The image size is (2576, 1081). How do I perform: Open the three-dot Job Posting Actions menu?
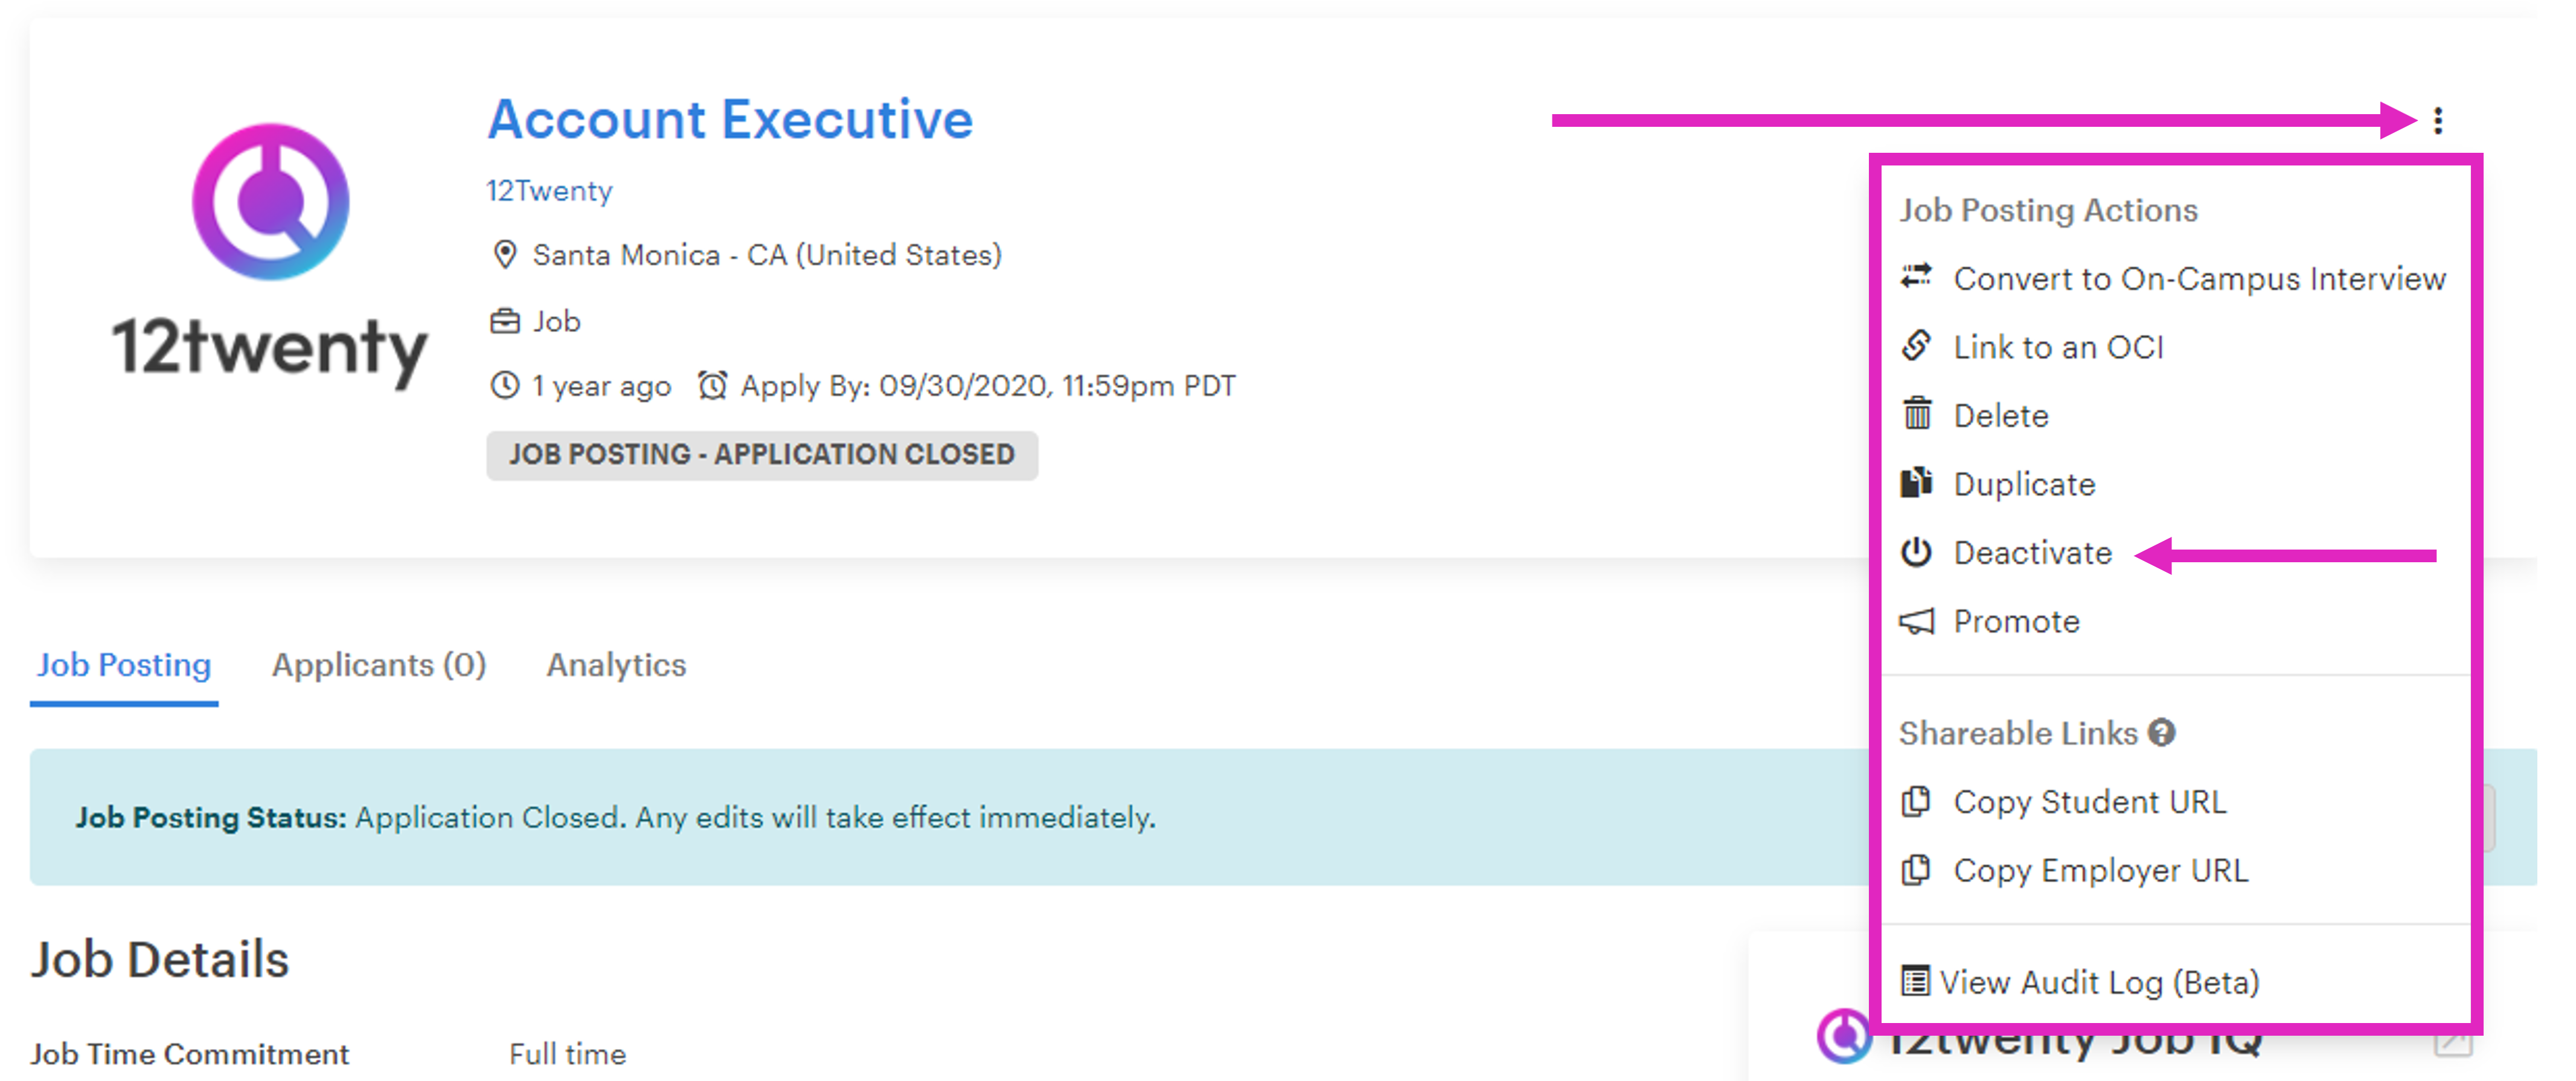(x=2438, y=122)
